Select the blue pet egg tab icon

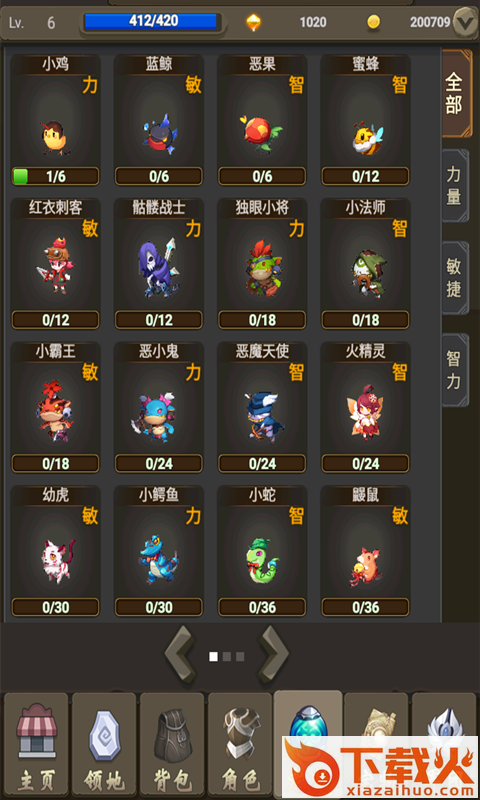click(x=308, y=719)
